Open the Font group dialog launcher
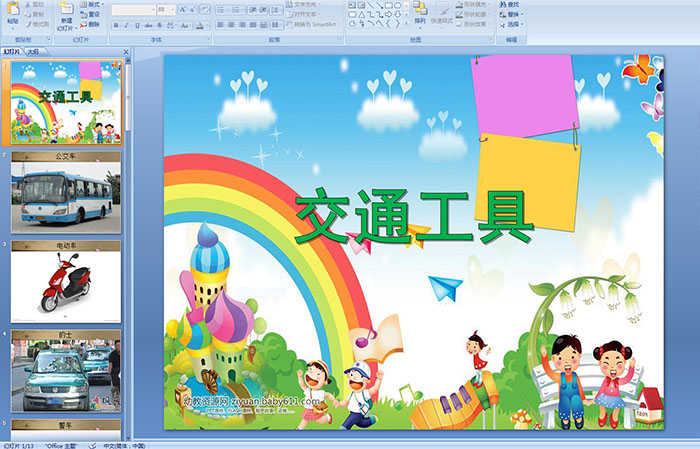Screen dimensions: 700x449 coord(208,39)
